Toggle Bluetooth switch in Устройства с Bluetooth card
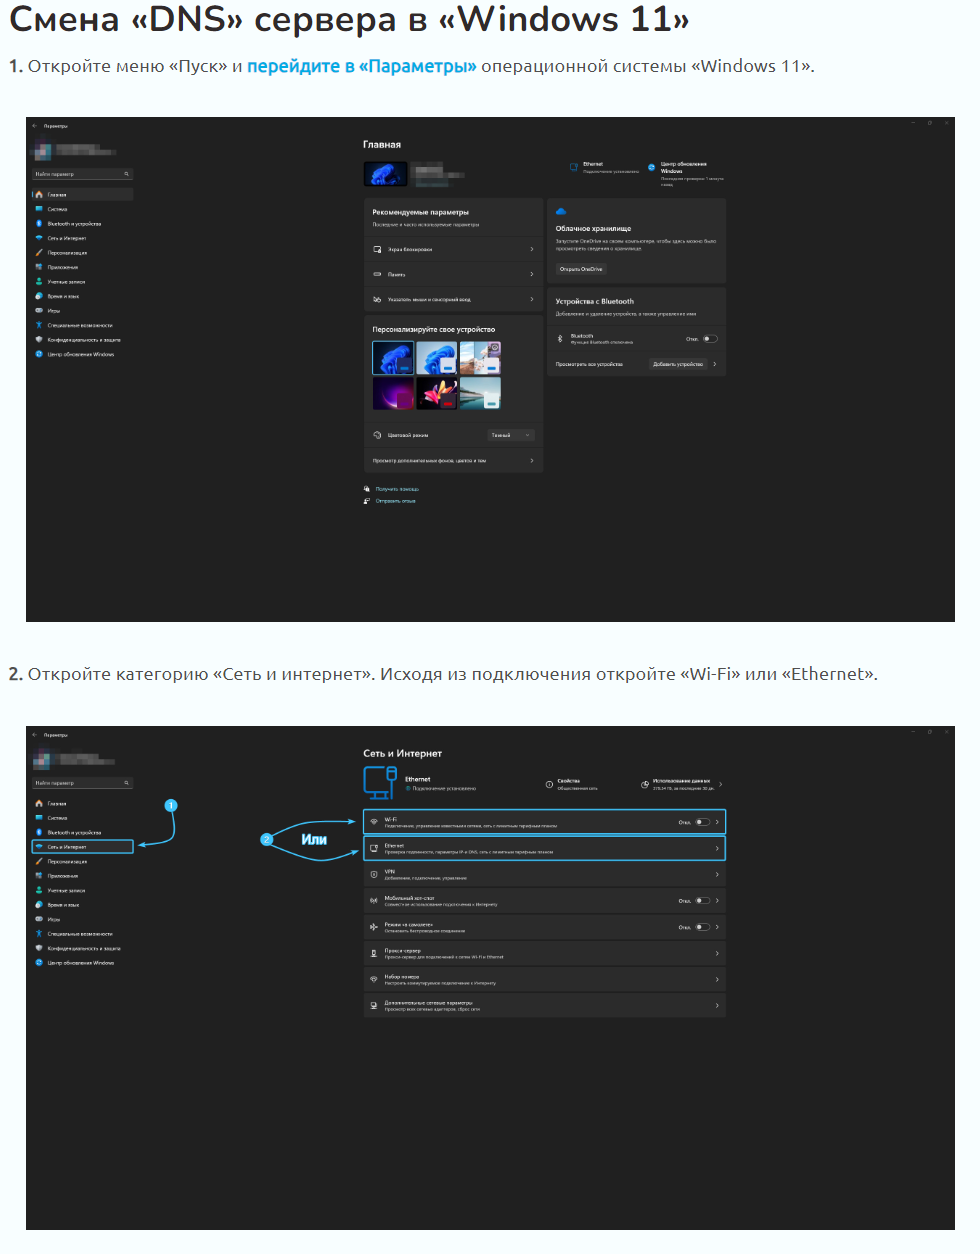The height and width of the screenshot is (1254, 980). click(x=710, y=339)
